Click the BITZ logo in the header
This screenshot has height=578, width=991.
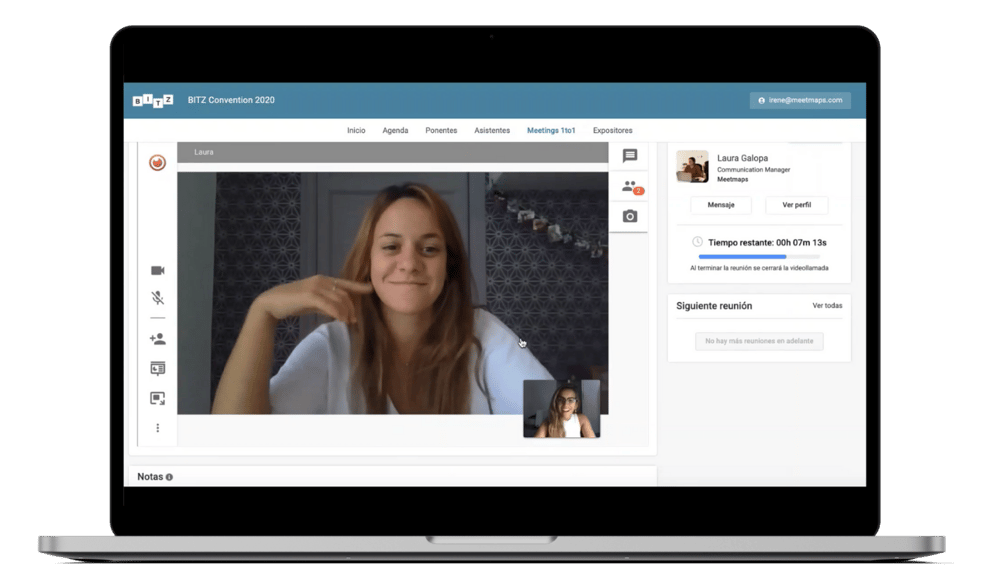(x=153, y=100)
